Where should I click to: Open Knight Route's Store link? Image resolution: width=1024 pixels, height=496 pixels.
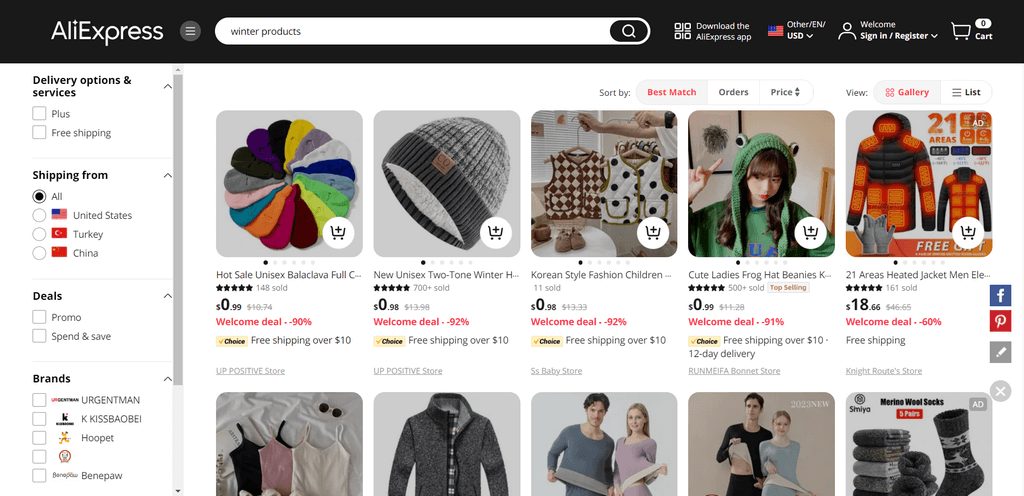pos(884,371)
